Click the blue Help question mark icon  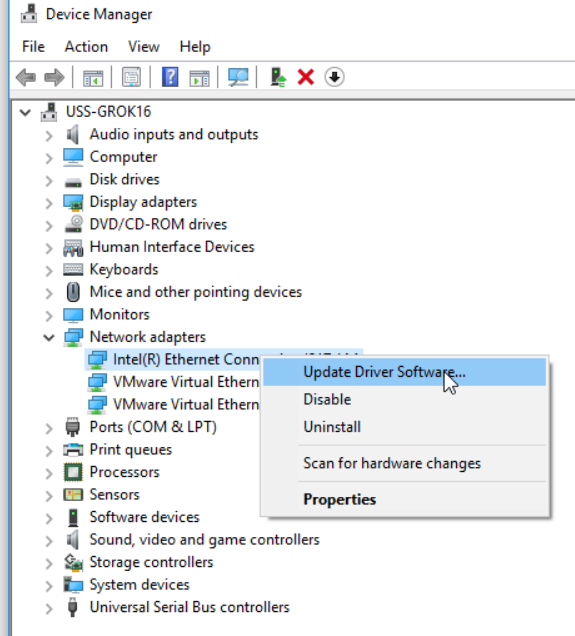tap(170, 77)
